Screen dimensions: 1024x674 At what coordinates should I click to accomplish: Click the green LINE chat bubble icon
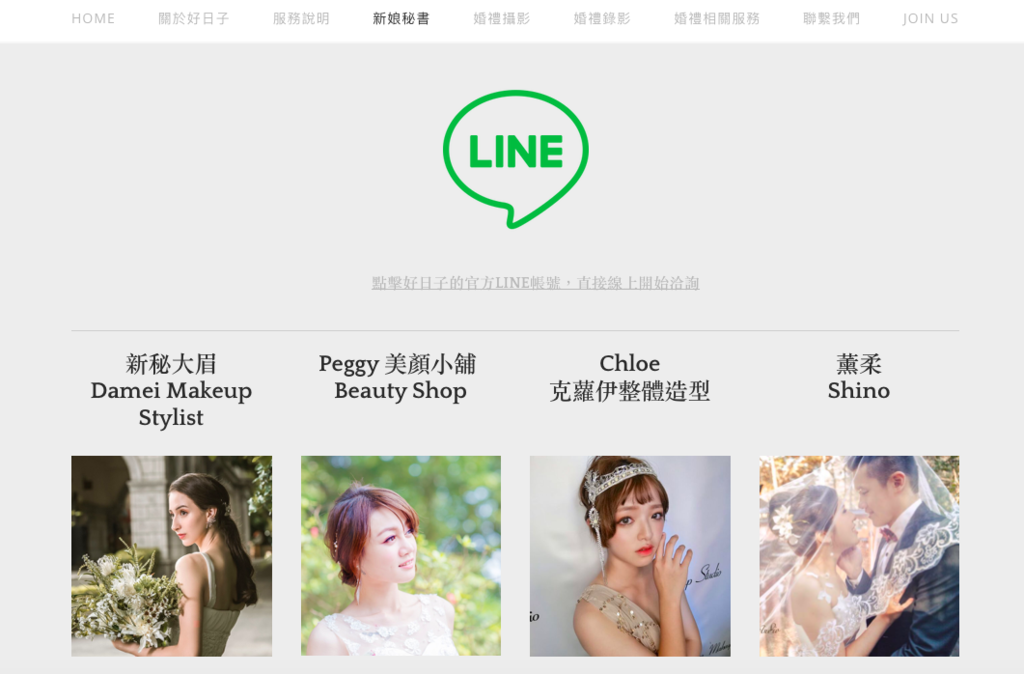pyautogui.click(x=515, y=159)
